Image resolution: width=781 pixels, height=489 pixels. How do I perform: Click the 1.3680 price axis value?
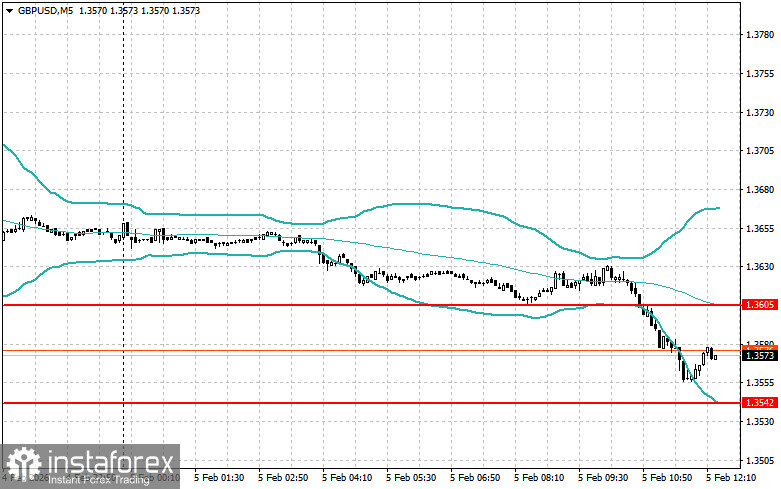[x=760, y=190]
